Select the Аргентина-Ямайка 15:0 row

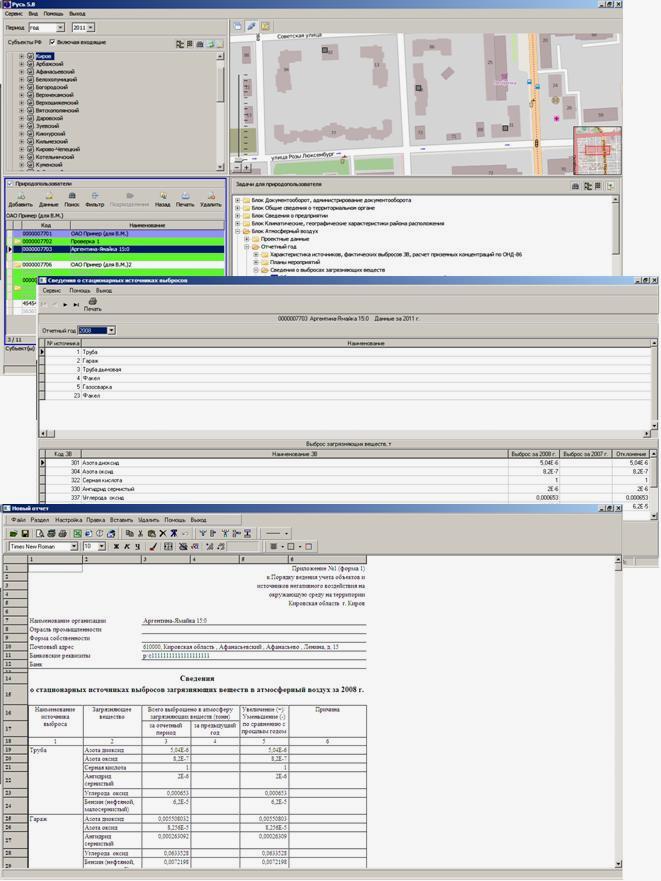[x=100, y=249]
